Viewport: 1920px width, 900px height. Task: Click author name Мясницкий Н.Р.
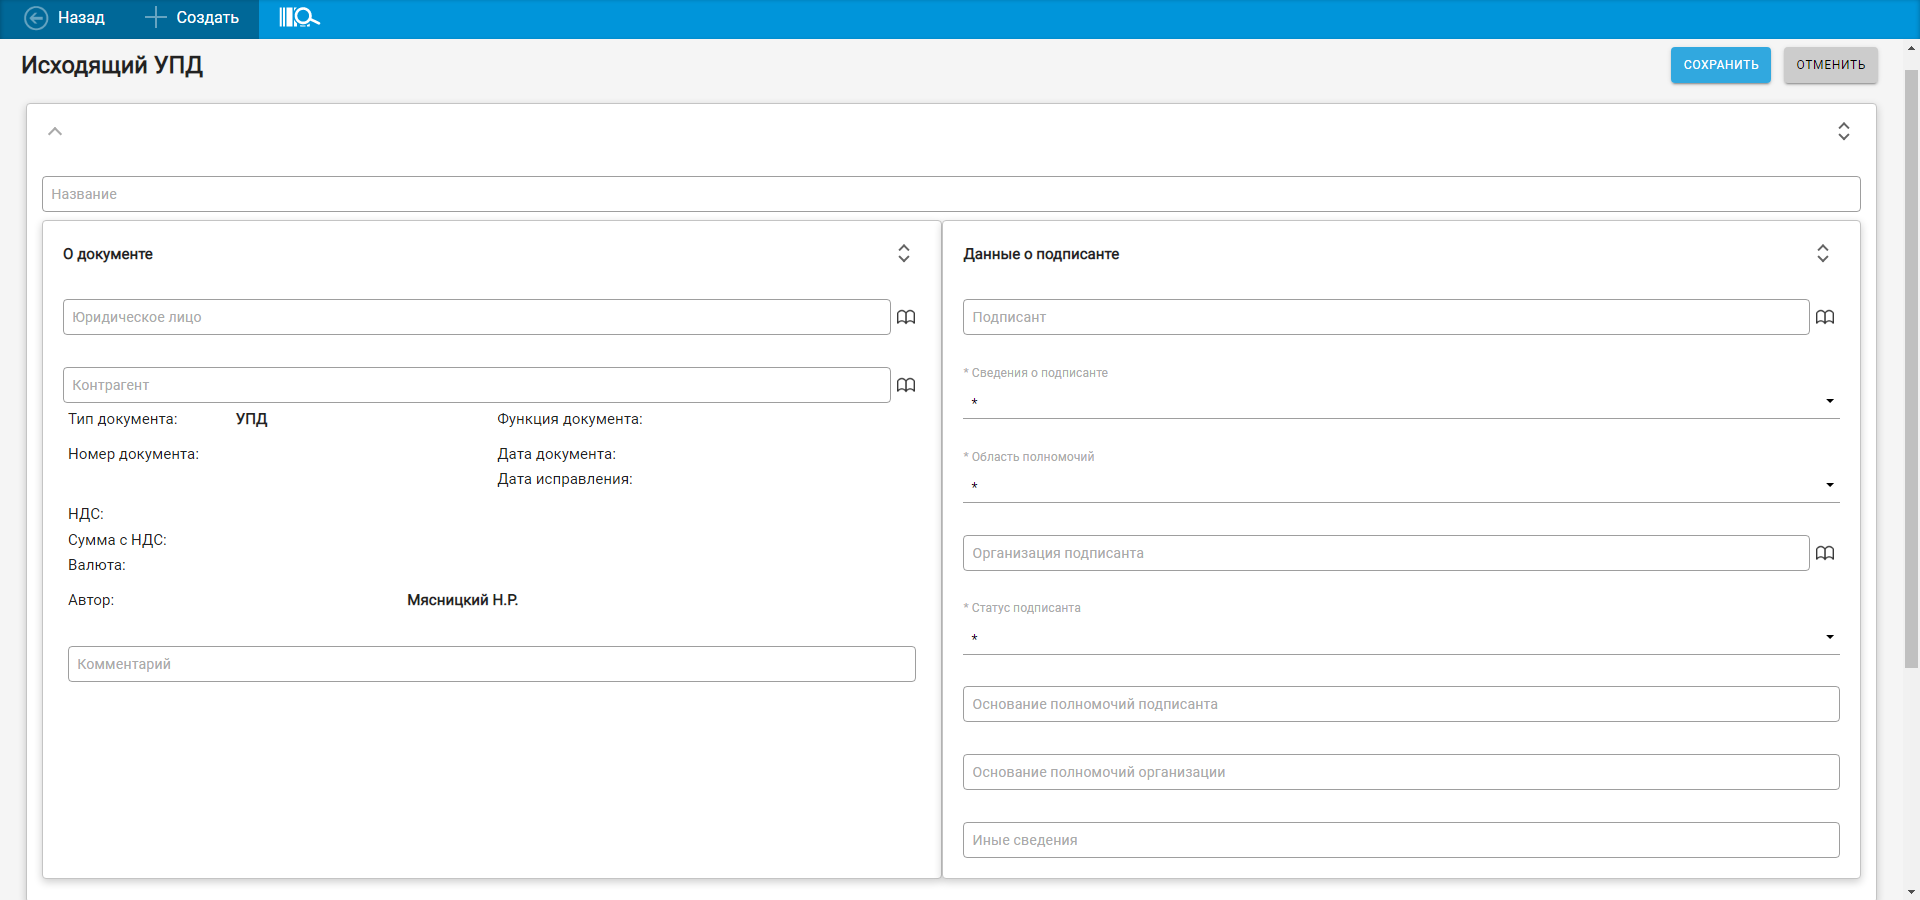tap(462, 600)
